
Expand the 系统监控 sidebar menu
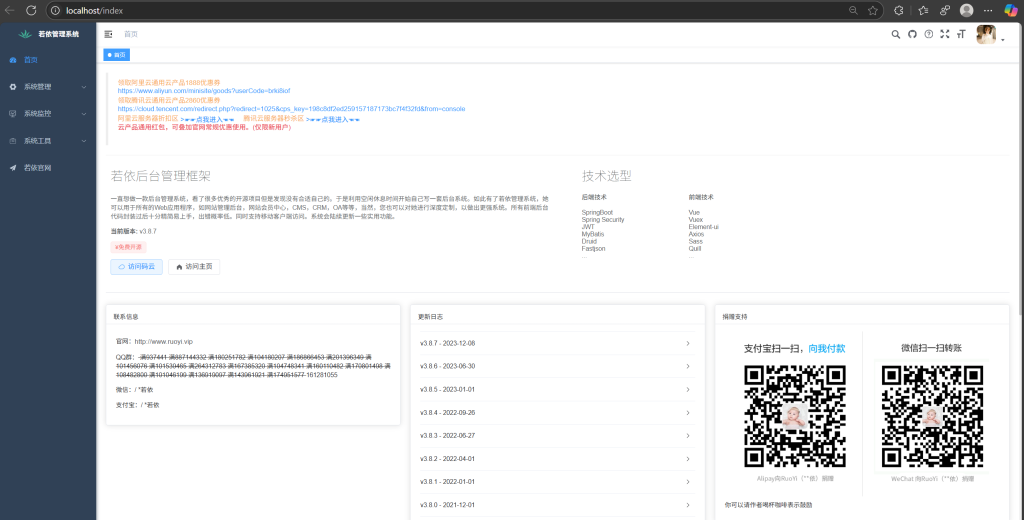(46, 114)
